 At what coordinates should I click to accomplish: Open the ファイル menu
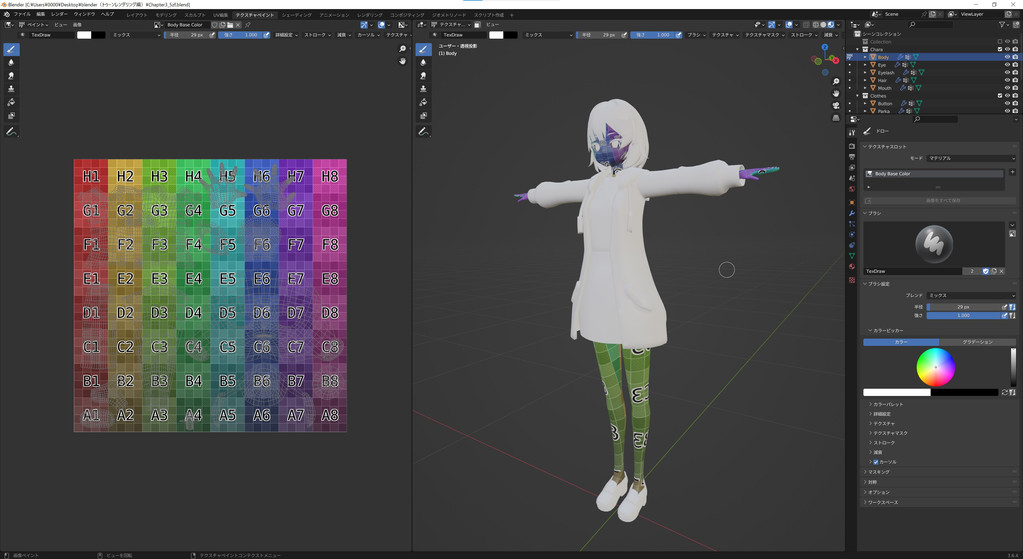coord(22,15)
